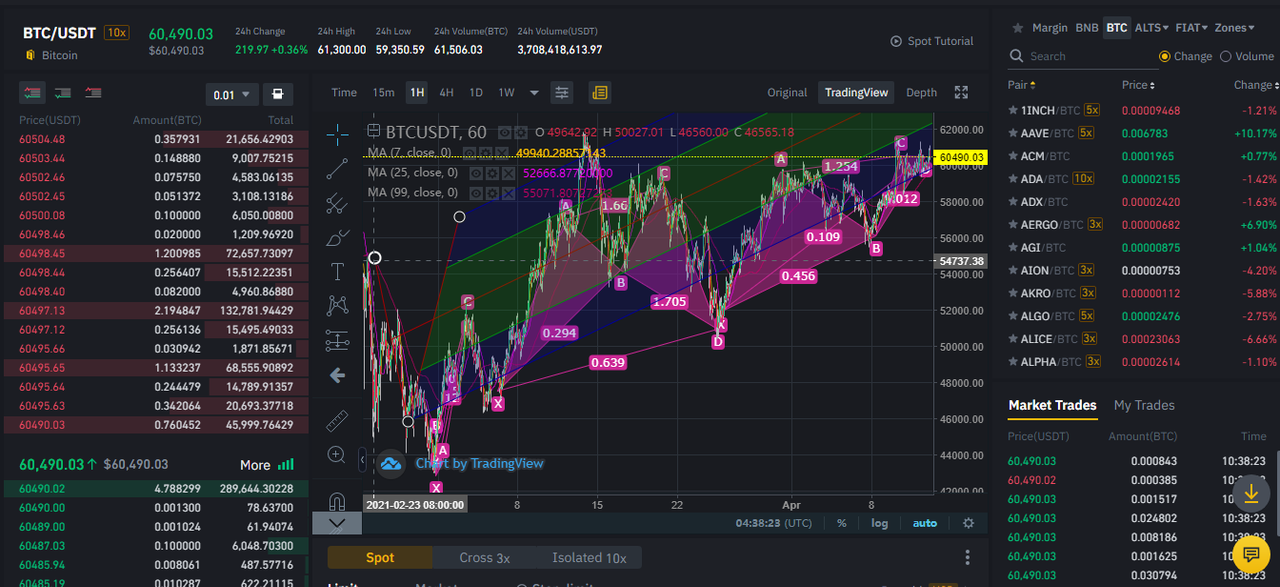Switch to the 4H interval
Viewport: 1280px width, 587px height.
pyautogui.click(x=446, y=93)
